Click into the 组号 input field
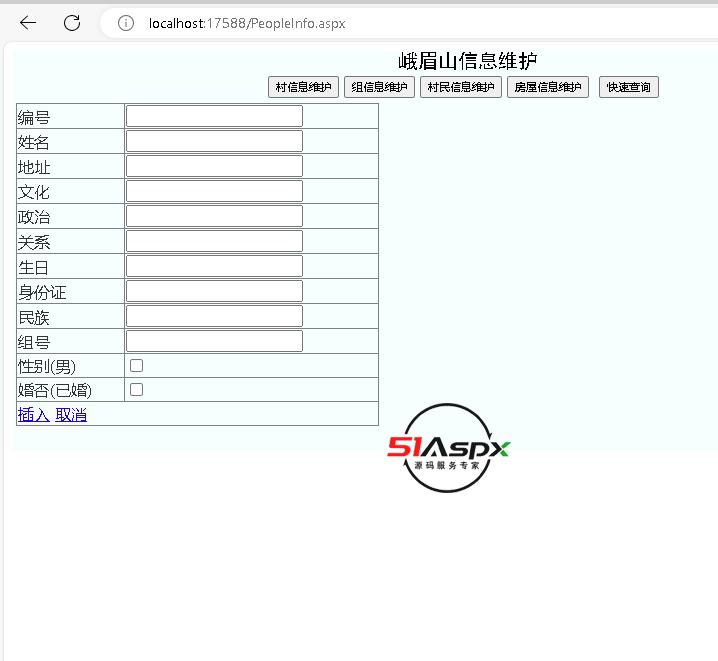The image size is (718, 661). coord(214,341)
